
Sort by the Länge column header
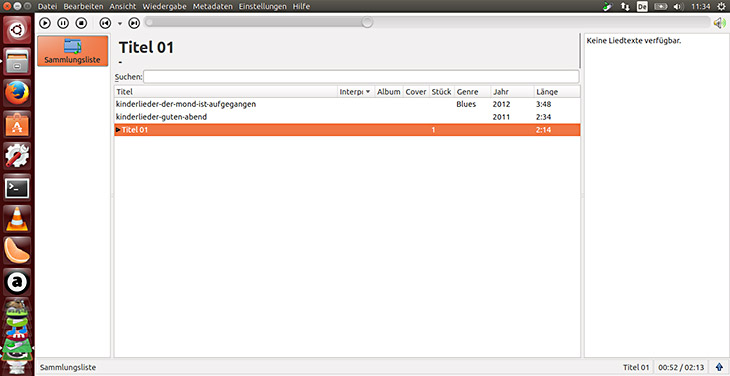(x=557, y=92)
